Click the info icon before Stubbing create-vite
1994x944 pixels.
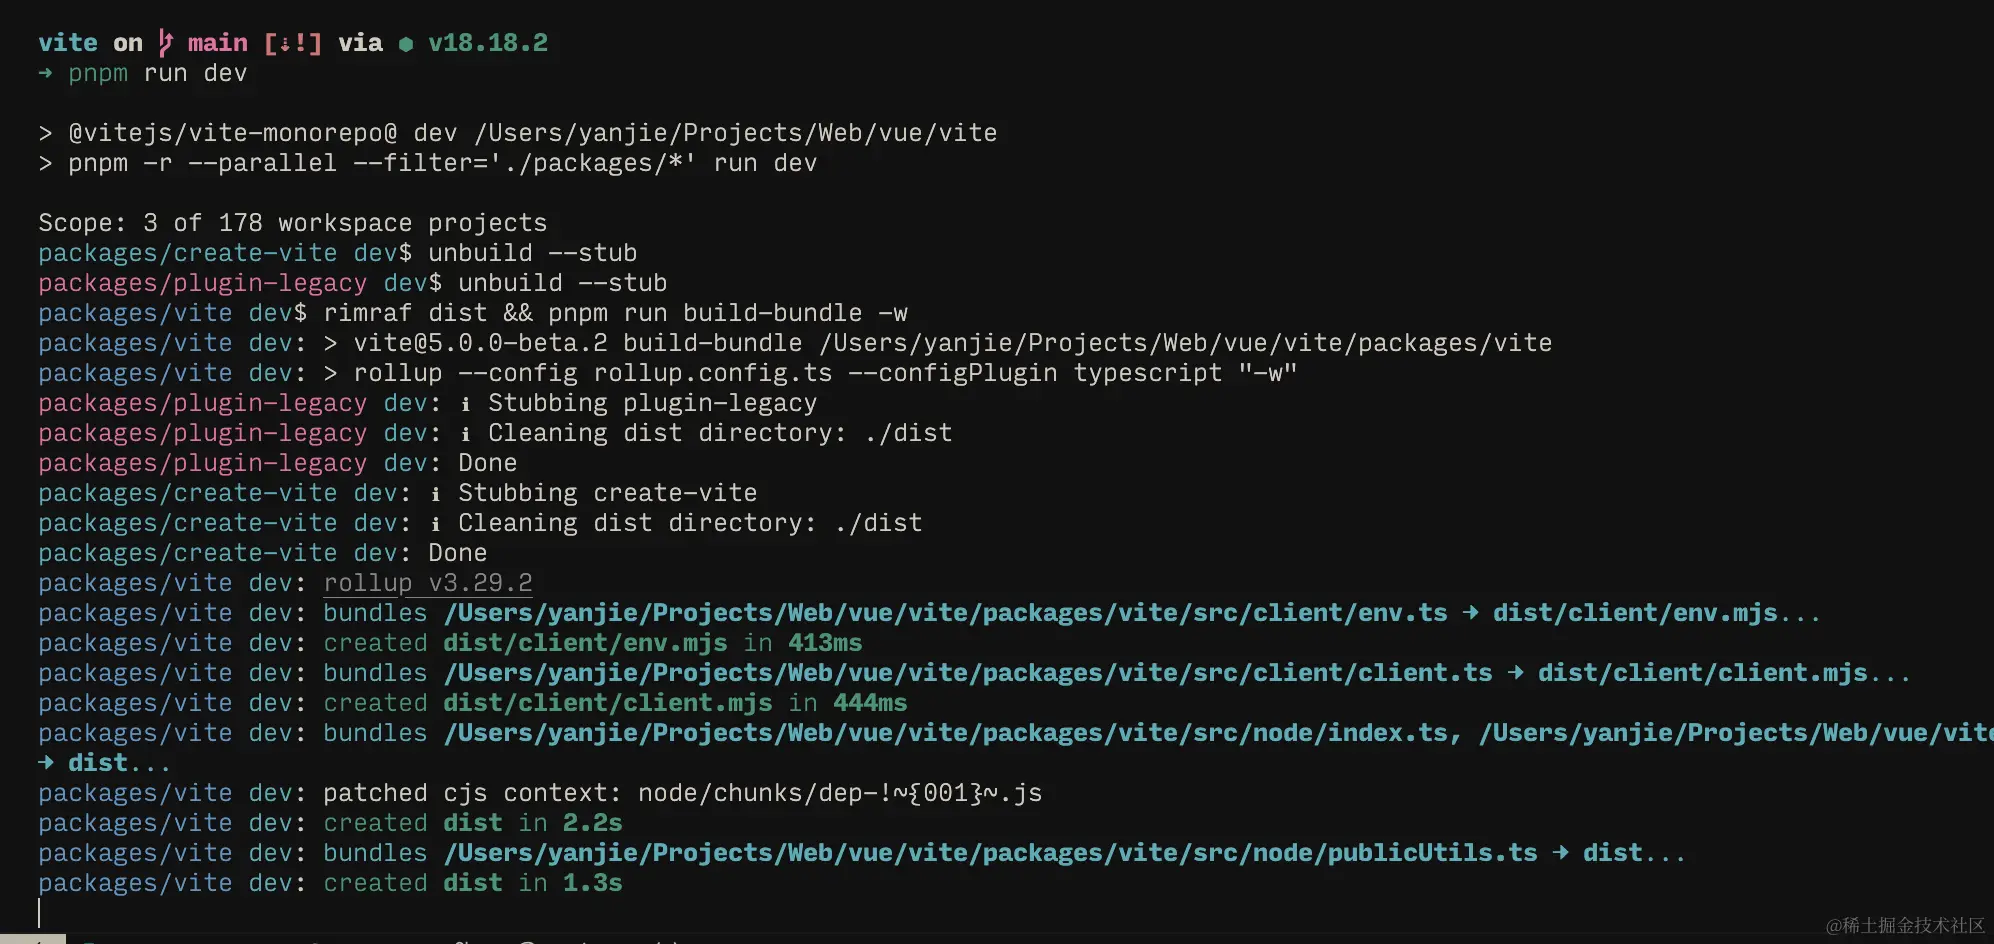(x=435, y=494)
